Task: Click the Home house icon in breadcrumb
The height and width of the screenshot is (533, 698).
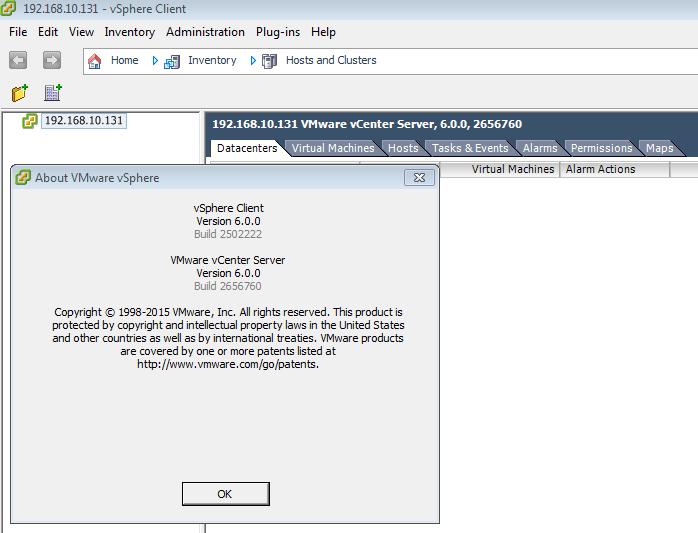Action: [94, 61]
